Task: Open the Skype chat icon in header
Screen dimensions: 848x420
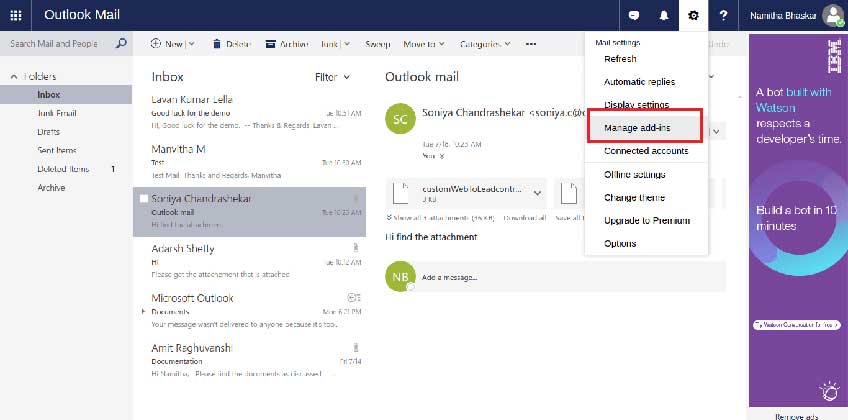Action: pyautogui.click(x=634, y=15)
